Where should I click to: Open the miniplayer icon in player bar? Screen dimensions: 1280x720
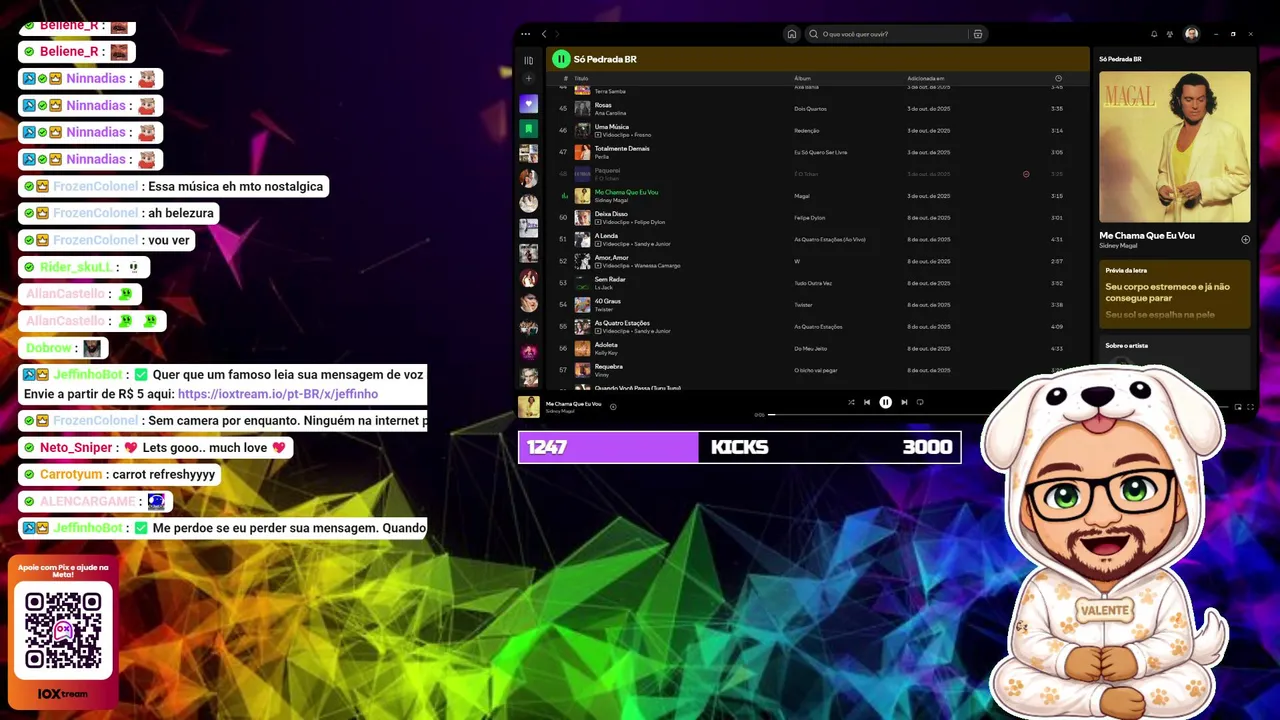point(1238,407)
